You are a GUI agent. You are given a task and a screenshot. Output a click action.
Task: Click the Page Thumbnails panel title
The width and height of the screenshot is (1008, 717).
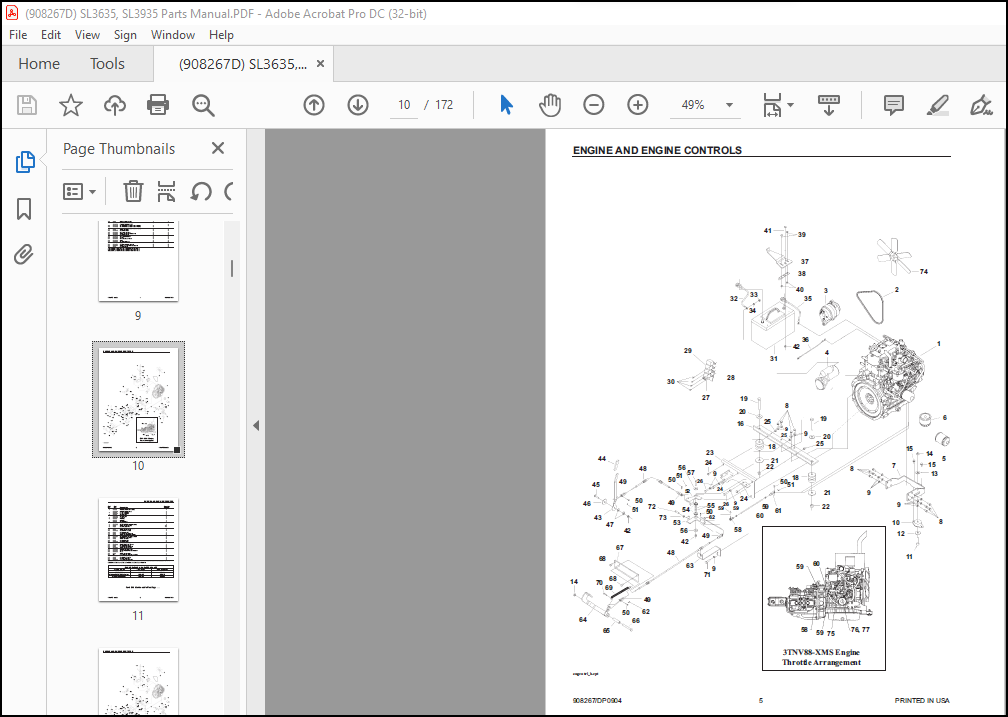[119, 149]
